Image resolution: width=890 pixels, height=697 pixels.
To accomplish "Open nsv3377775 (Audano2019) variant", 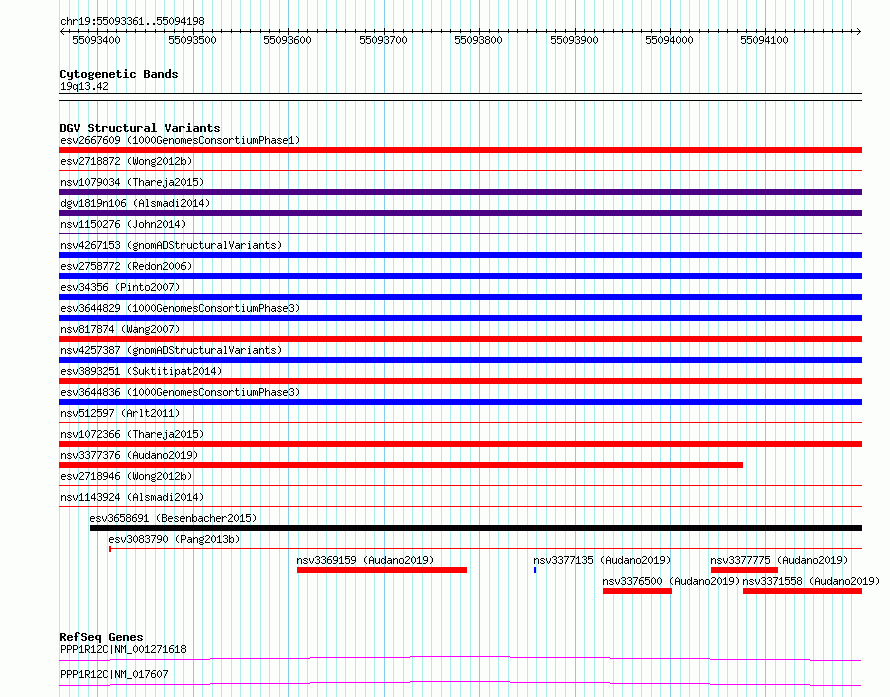I will (x=779, y=560).
